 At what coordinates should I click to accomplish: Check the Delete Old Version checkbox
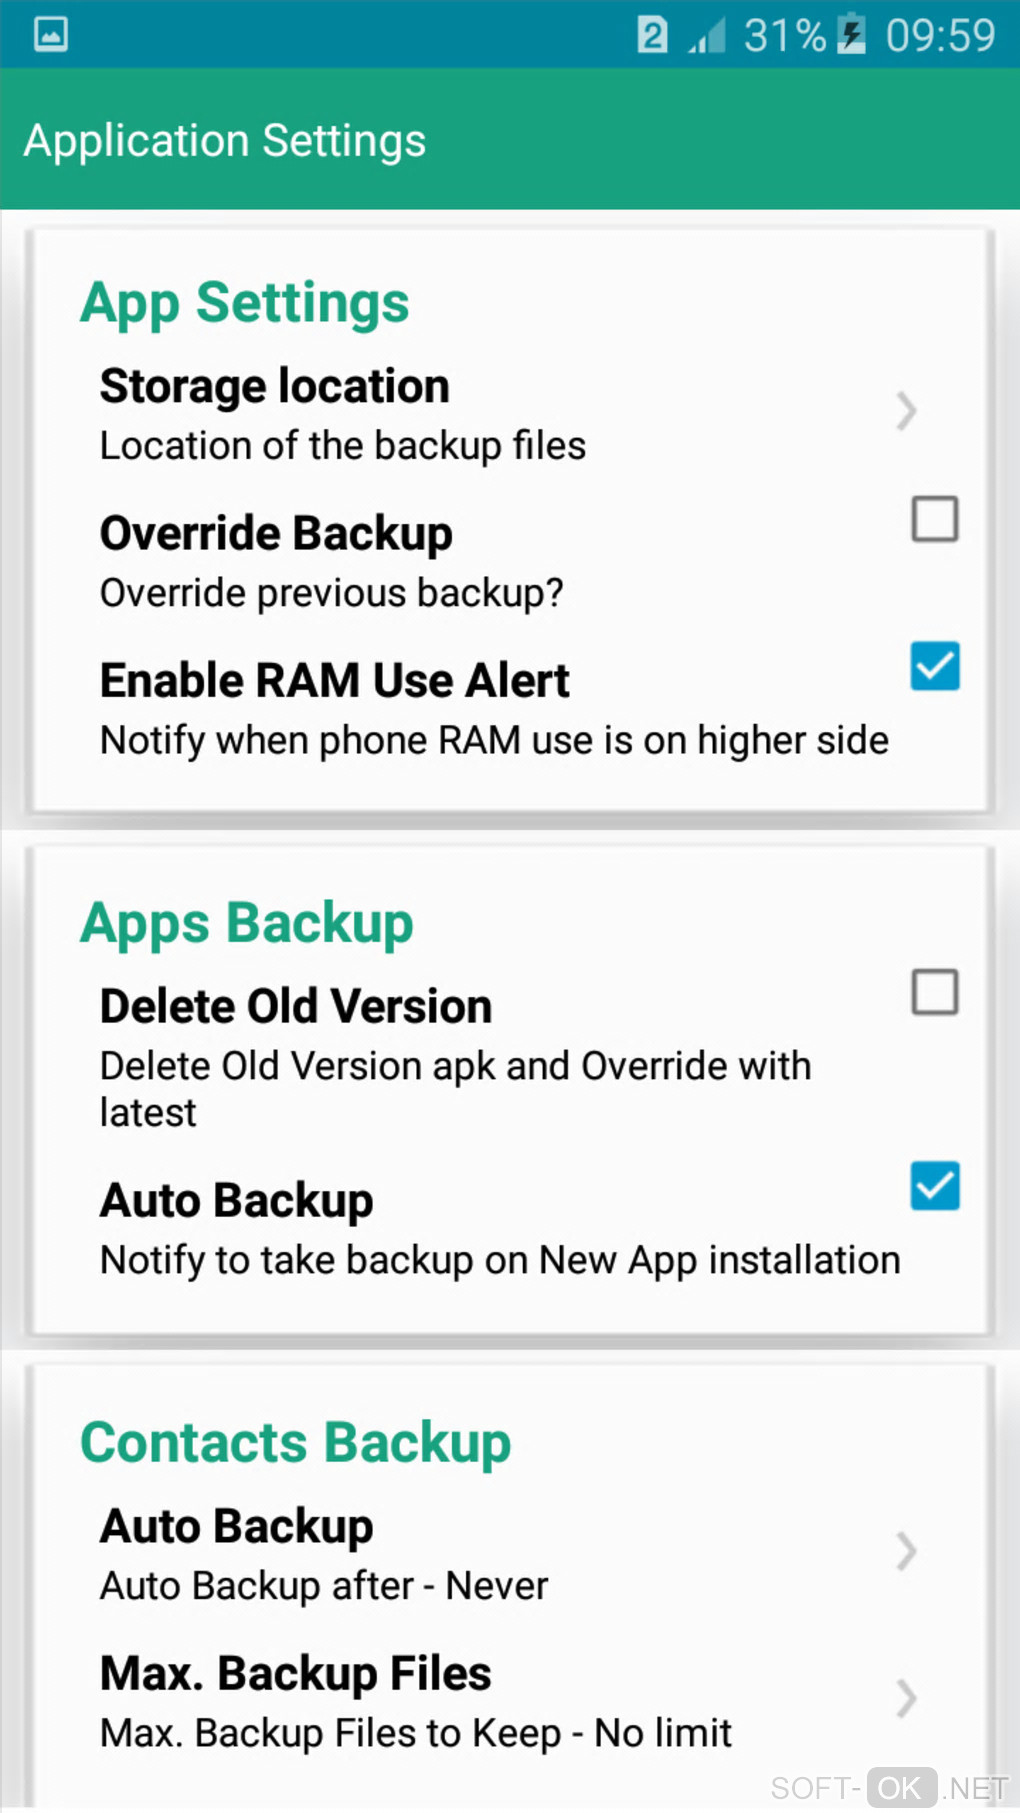935,992
